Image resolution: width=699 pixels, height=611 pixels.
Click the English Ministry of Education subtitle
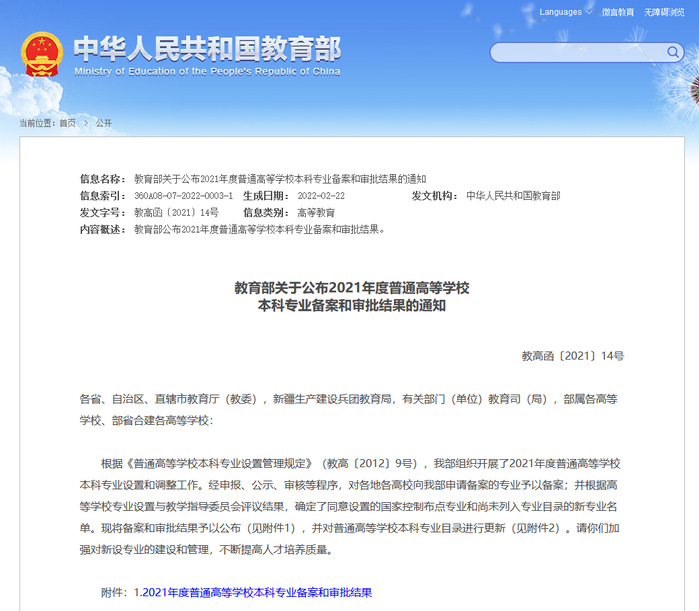point(206,72)
